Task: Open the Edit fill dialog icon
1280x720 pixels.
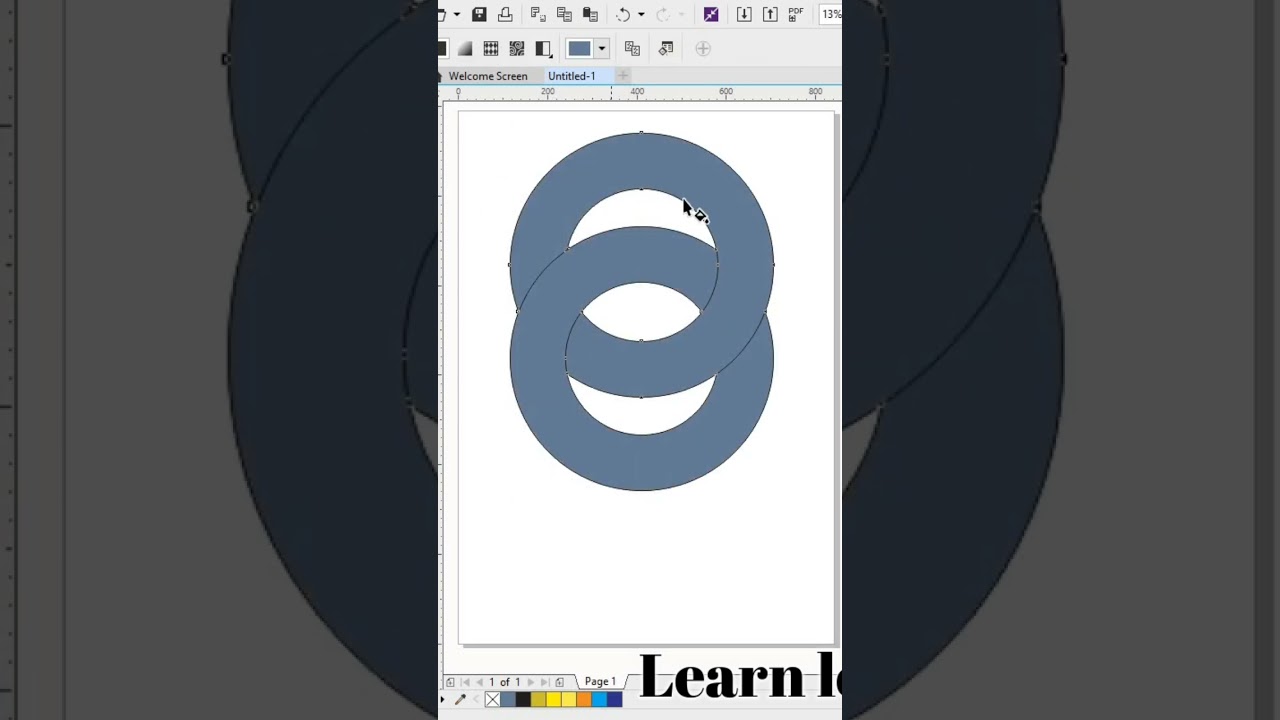Action: (666, 48)
